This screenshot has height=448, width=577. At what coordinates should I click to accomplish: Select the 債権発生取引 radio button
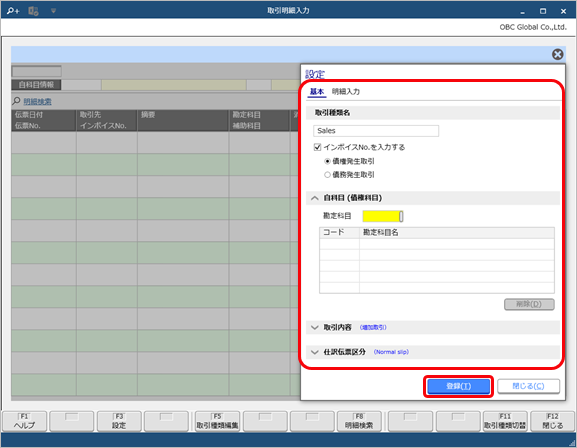click(x=327, y=161)
